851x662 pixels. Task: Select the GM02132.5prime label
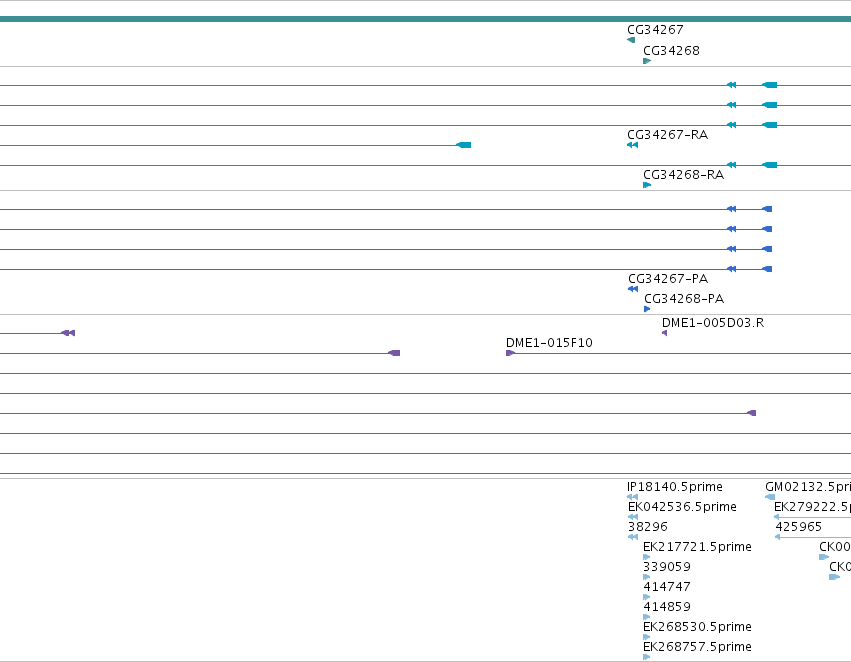[808, 487]
